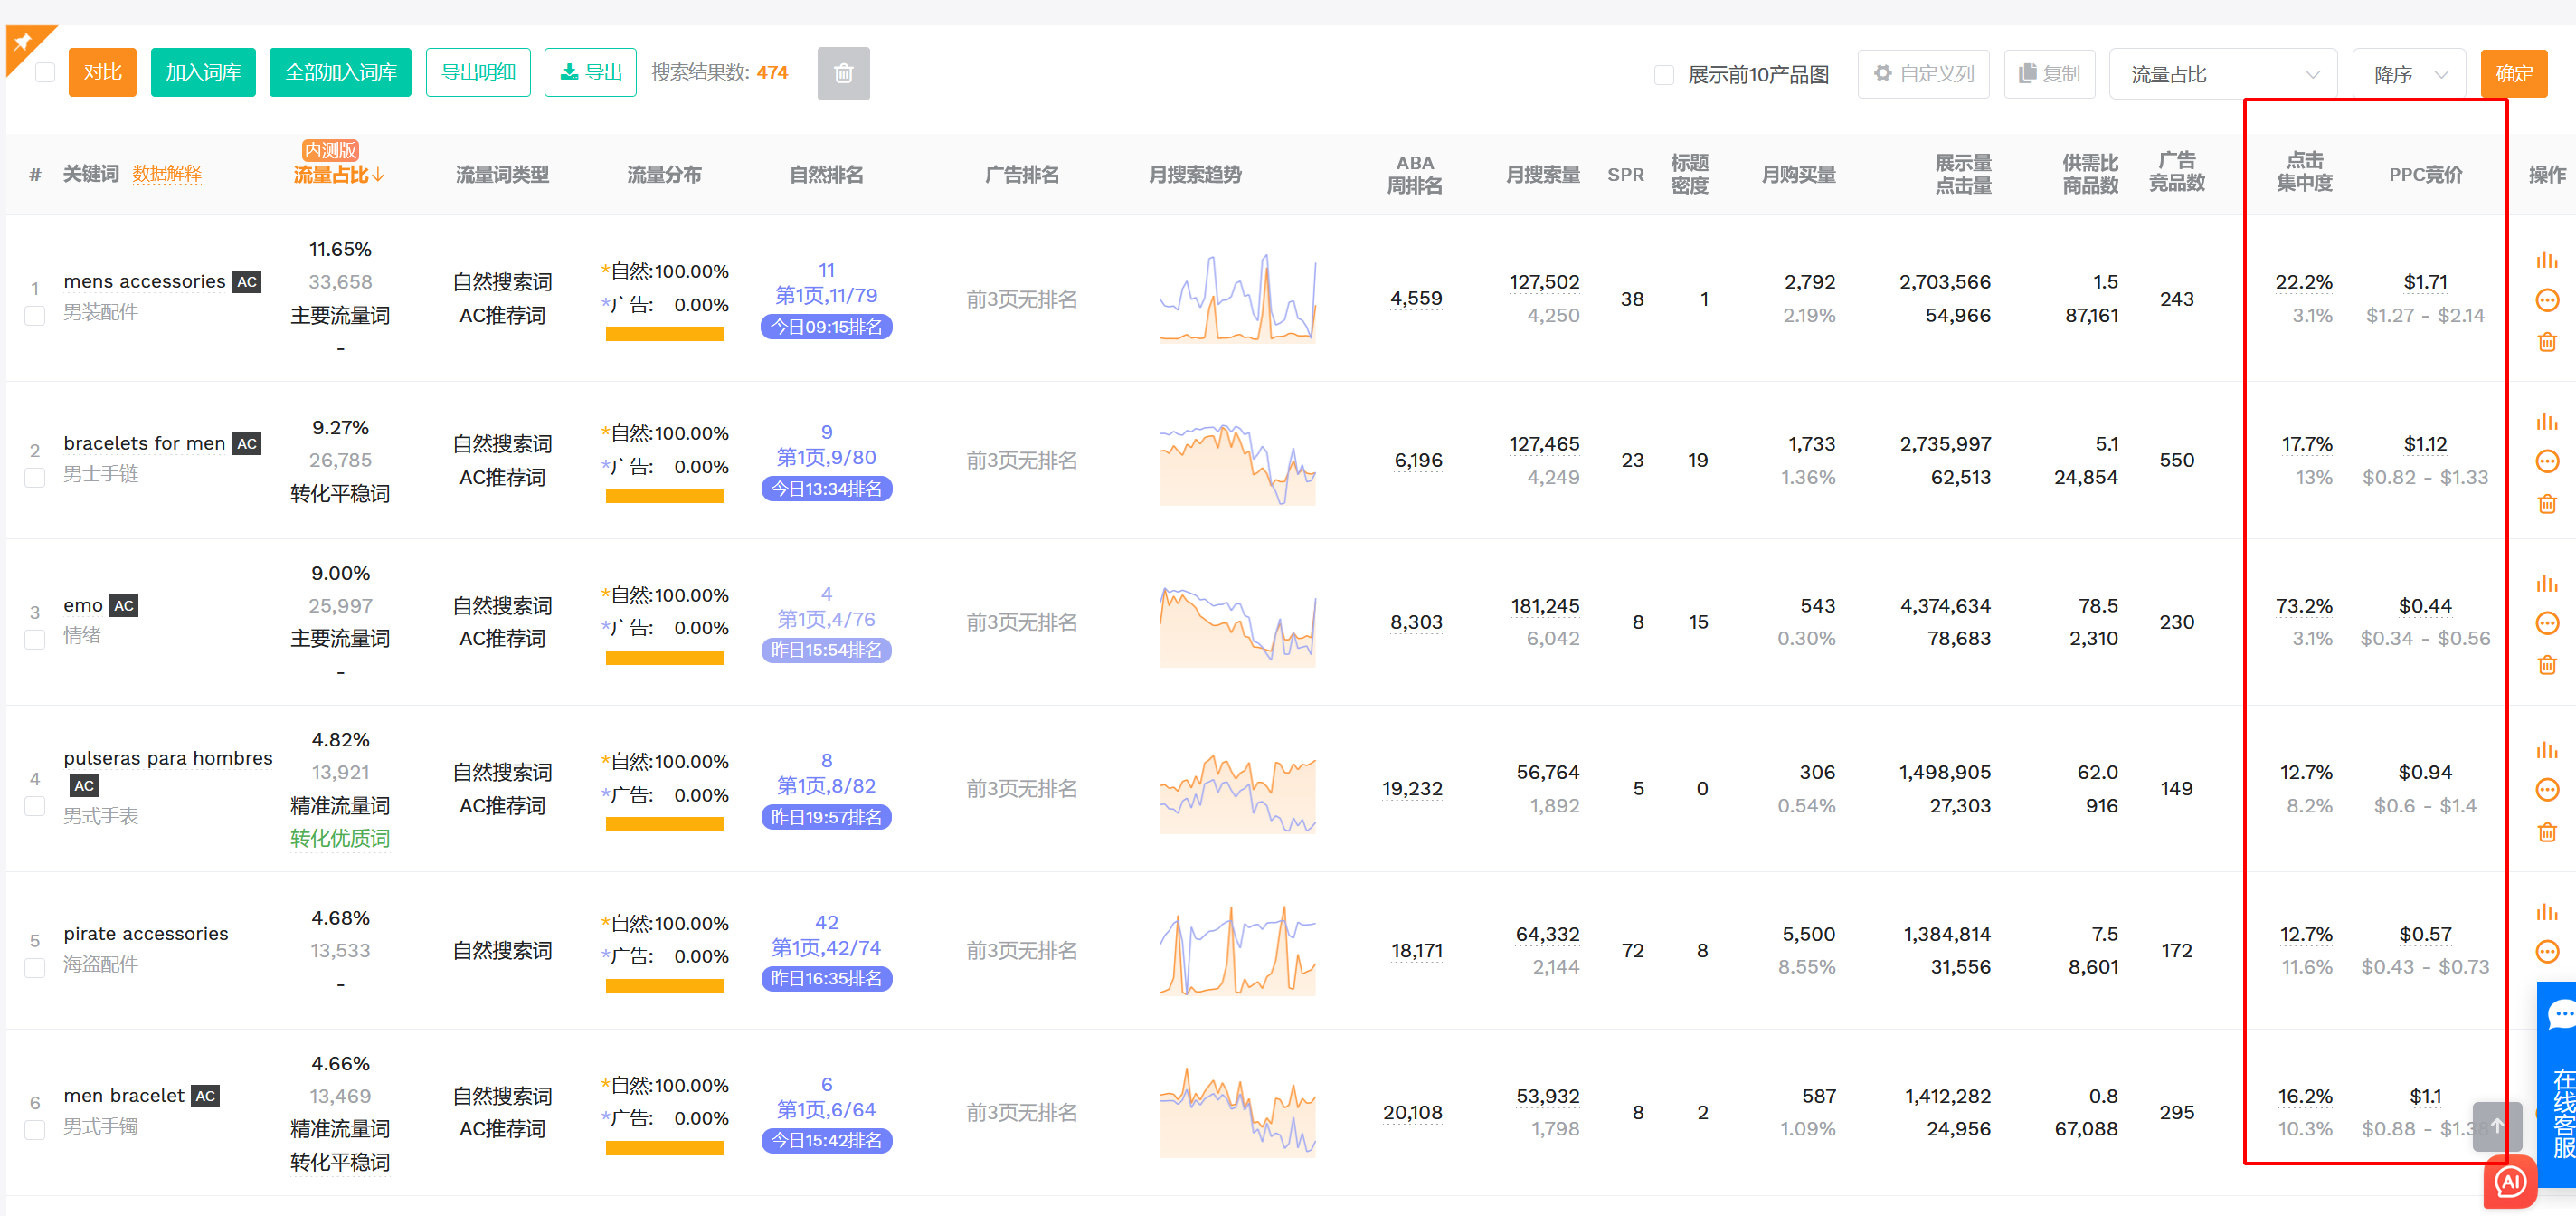Screen dimensions: 2576x1216
Task: Click the 全部加入词库 button
Action: (x=340, y=73)
